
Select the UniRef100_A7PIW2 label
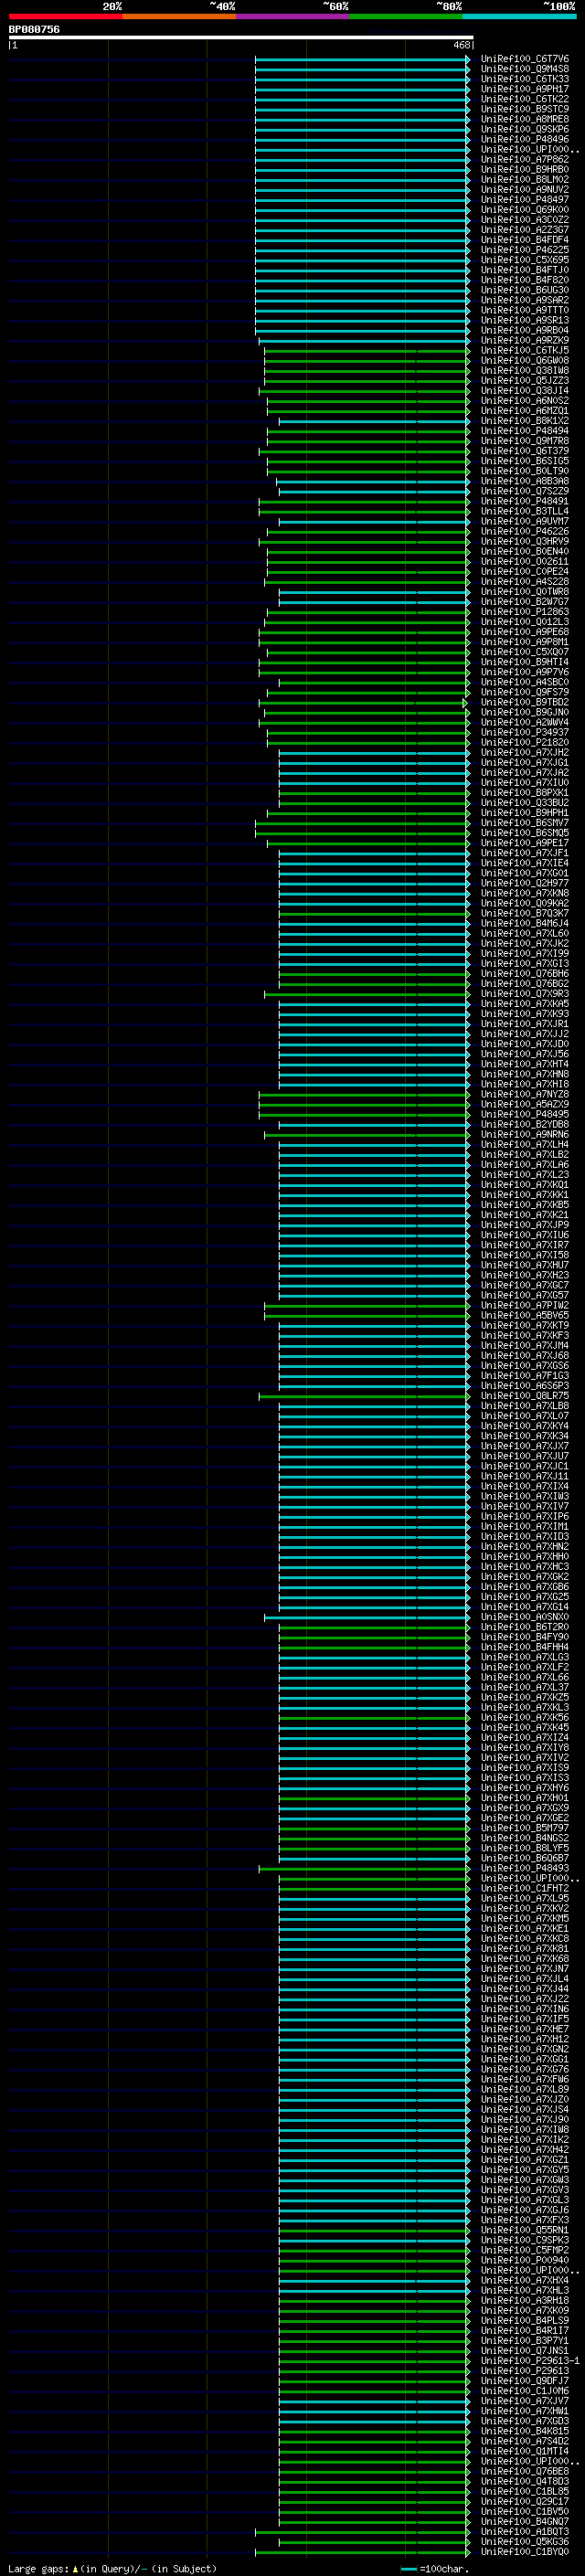(x=525, y=1306)
